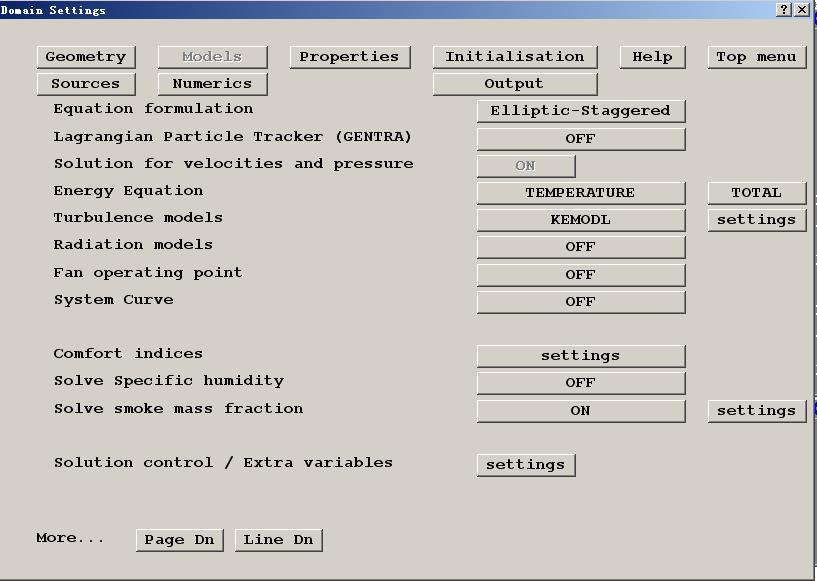The image size is (817, 581).
Task: Go to the Sources tab
Action: pos(85,84)
